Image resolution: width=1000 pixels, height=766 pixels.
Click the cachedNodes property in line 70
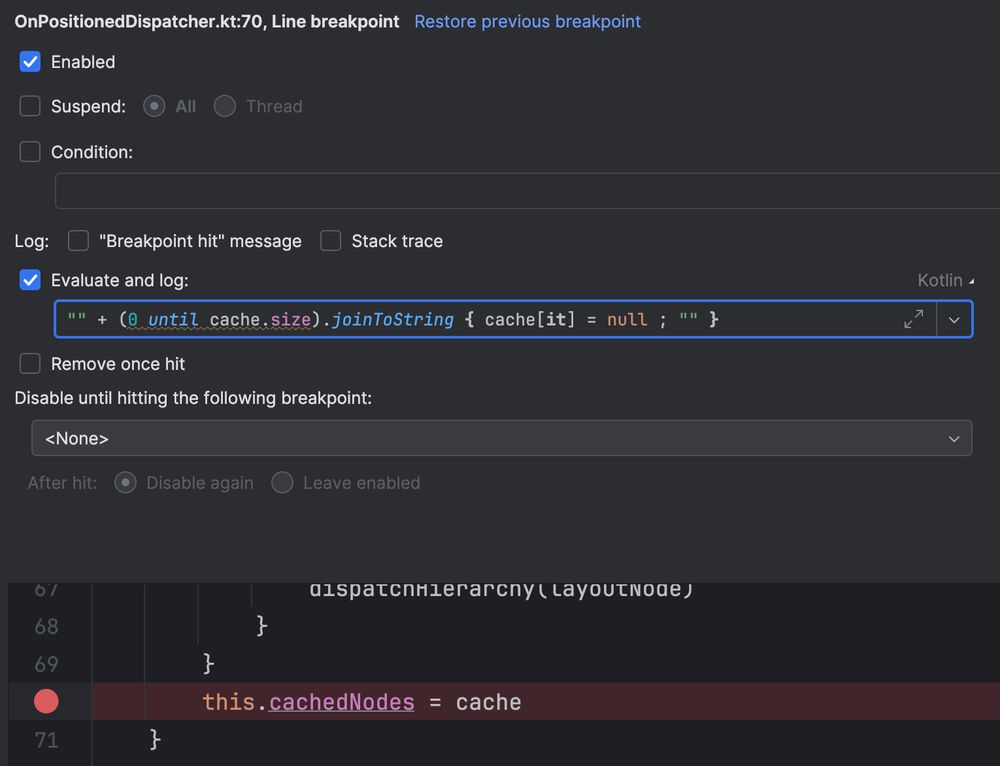click(342, 702)
